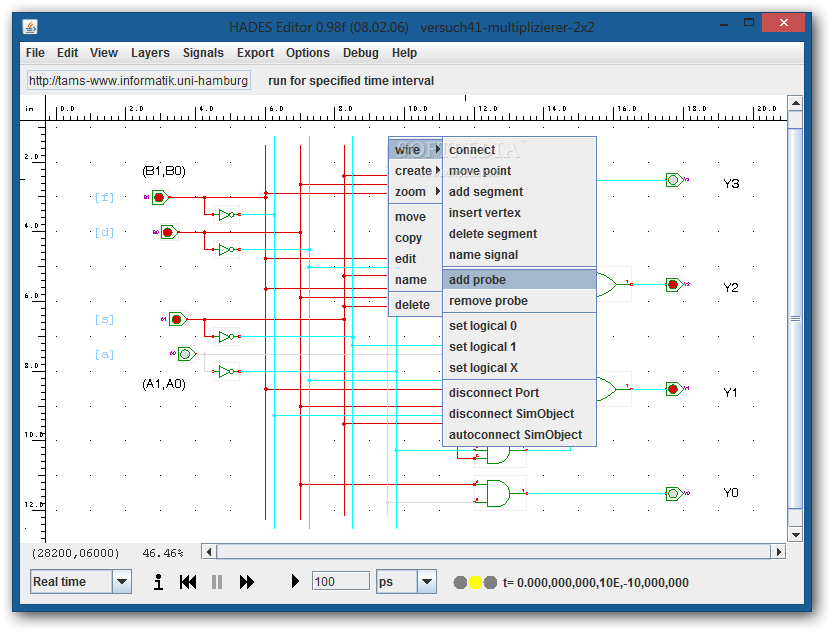Click the Java application icon in title bar
832x632 pixels.
(x=30, y=27)
